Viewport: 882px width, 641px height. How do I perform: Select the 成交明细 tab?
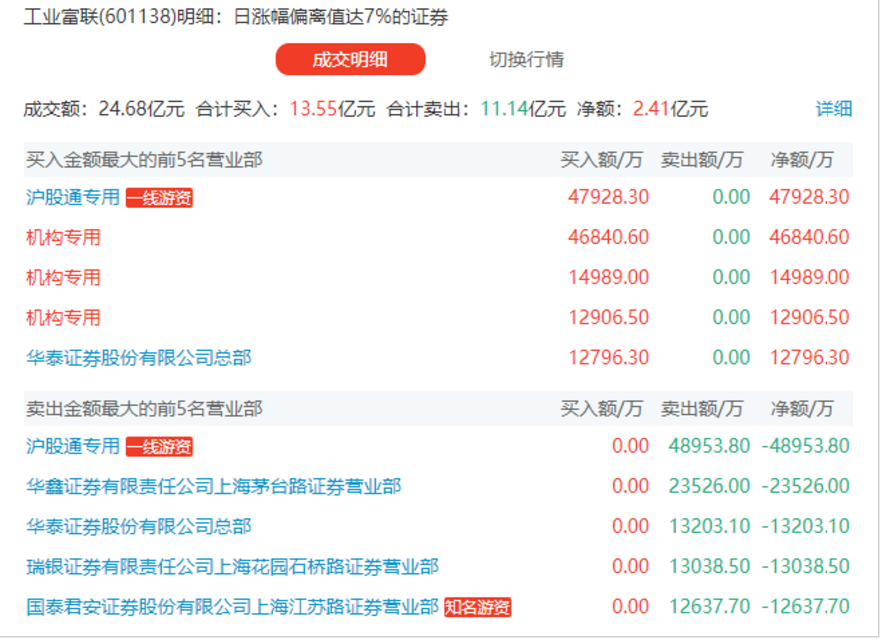tap(350, 59)
